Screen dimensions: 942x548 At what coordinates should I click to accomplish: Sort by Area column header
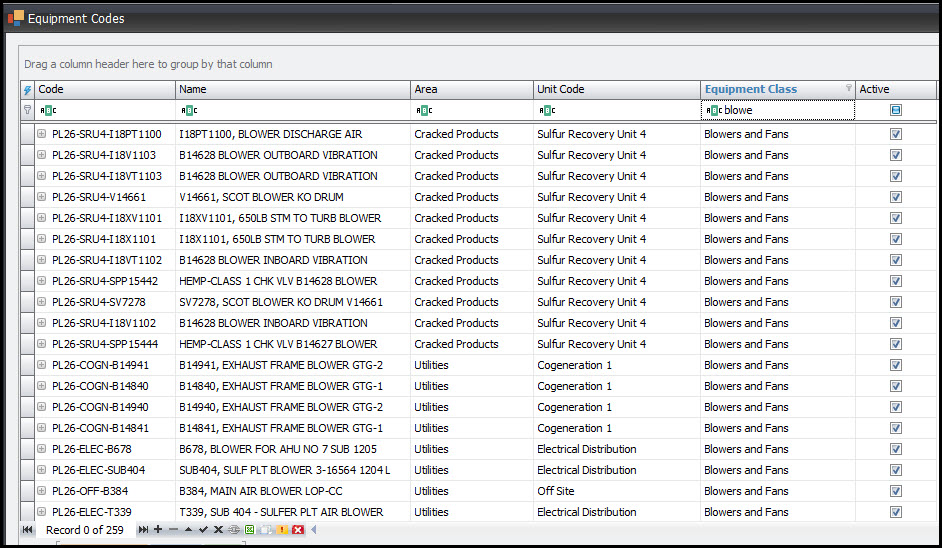[472, 90]
